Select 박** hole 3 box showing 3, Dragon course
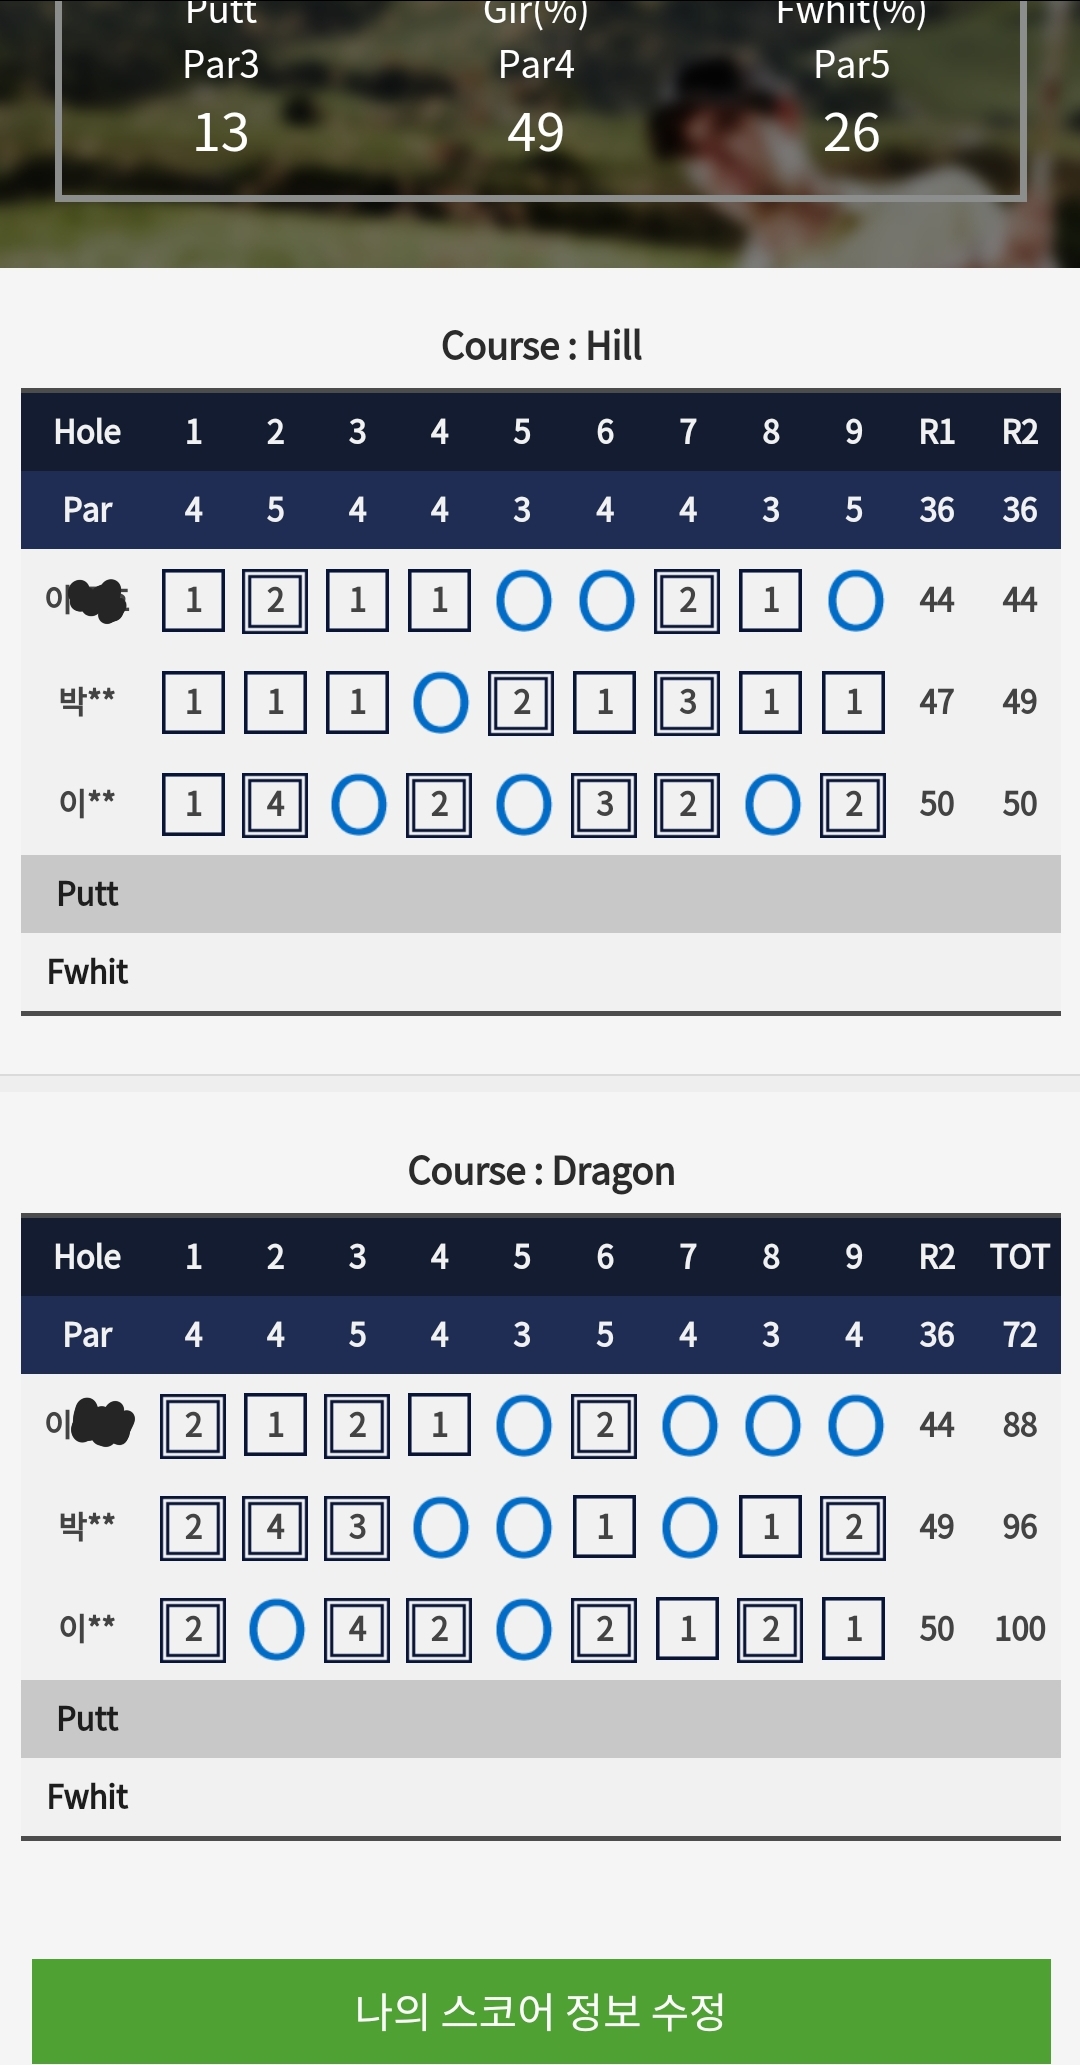The width and height of the screenshot is (1080, 2065). click(x=357, y=1528)
